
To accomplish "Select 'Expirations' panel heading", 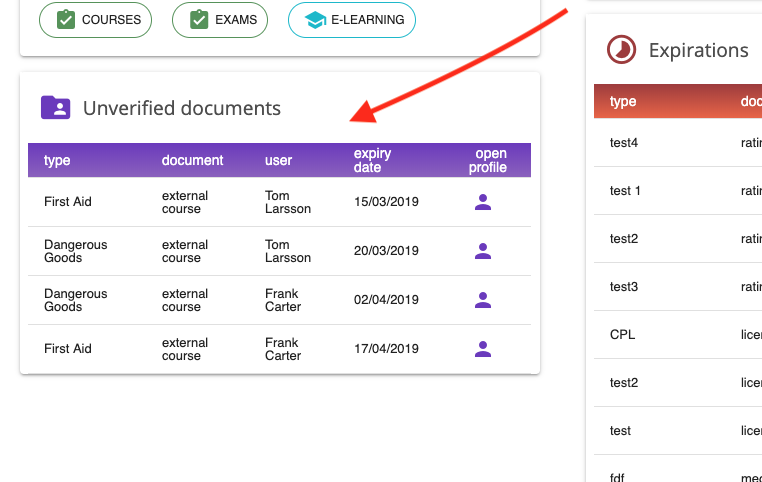I will pos(698,50).
